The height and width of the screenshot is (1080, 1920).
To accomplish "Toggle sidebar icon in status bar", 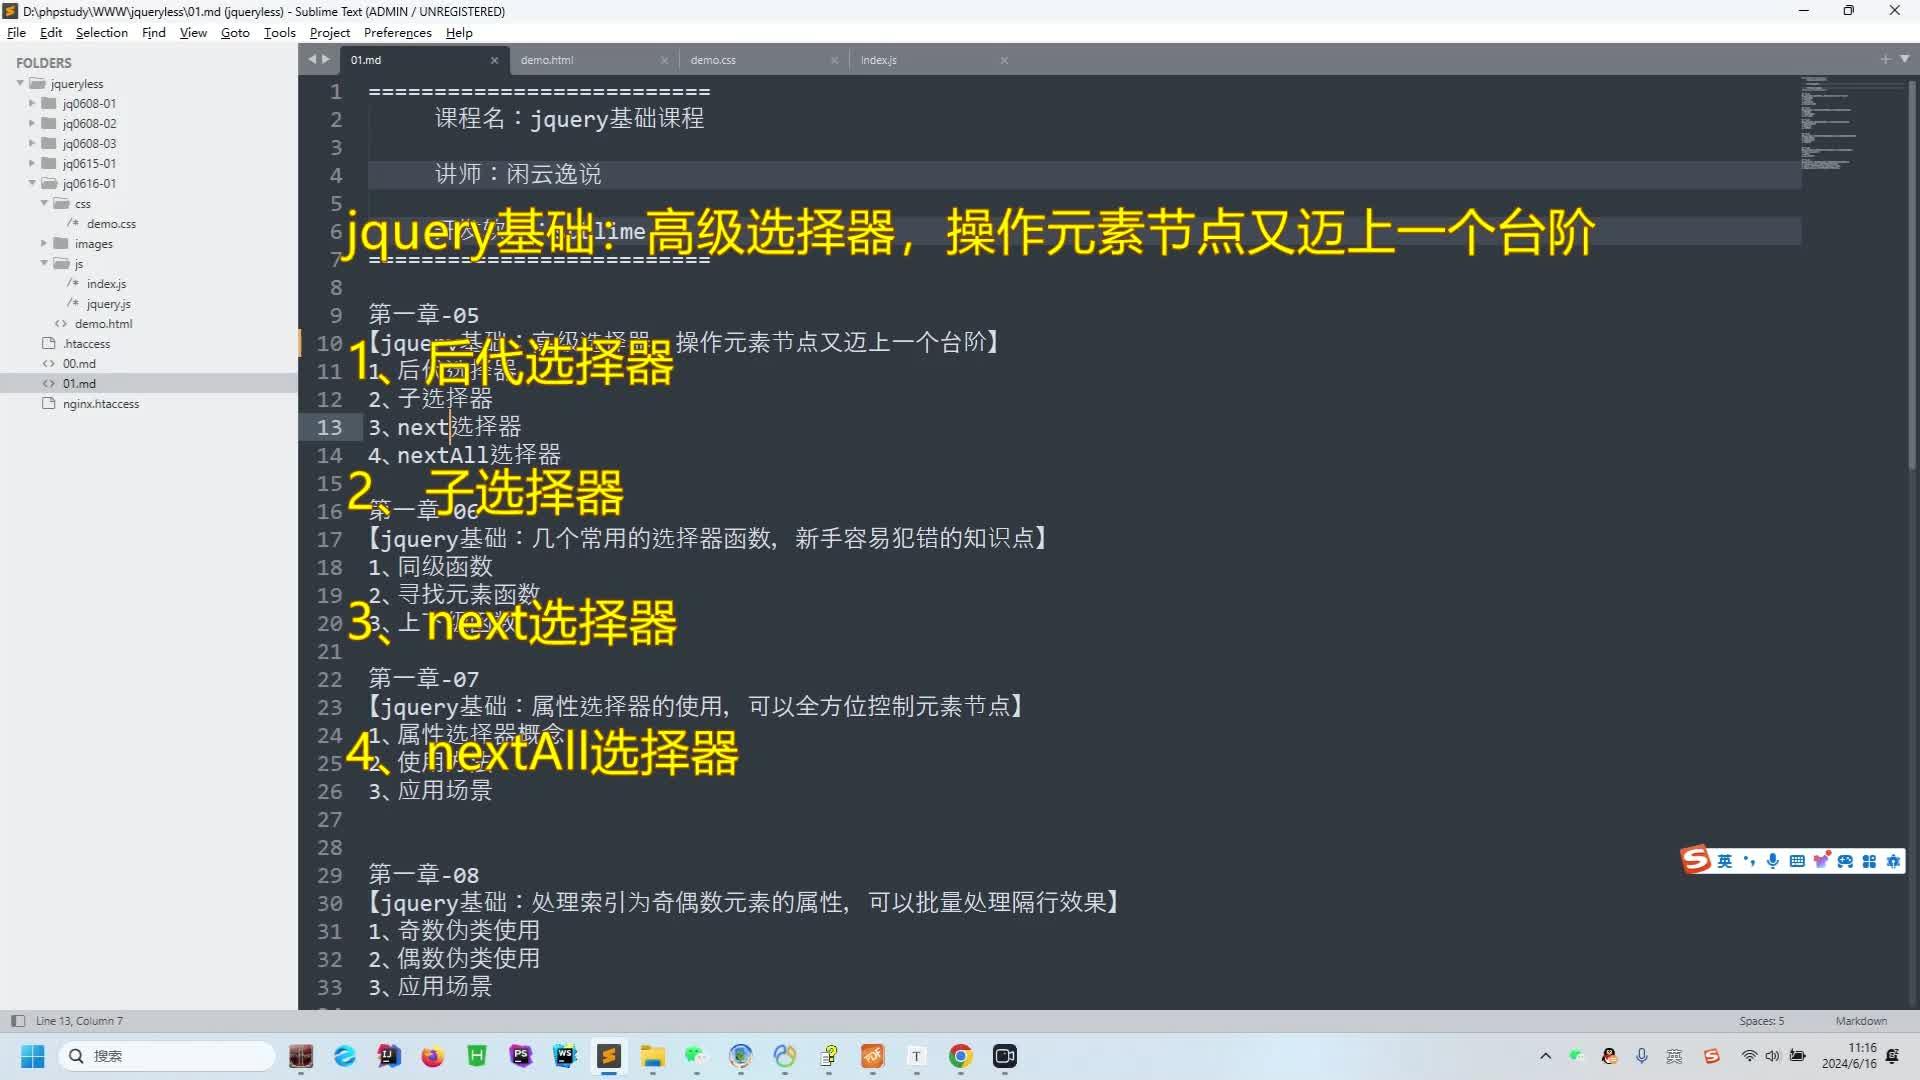I will 17,1021.
